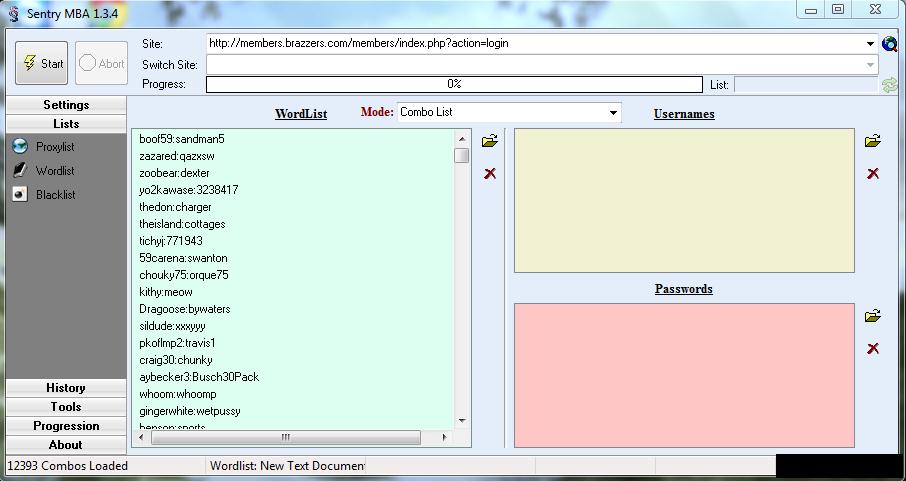Open a file into the Usernames panel

[872, 140]
